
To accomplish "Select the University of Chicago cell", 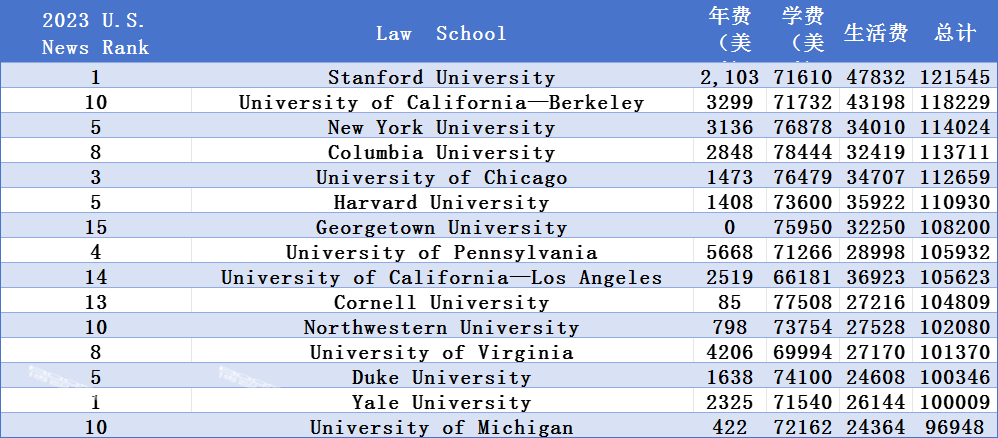I will (442, 177).
